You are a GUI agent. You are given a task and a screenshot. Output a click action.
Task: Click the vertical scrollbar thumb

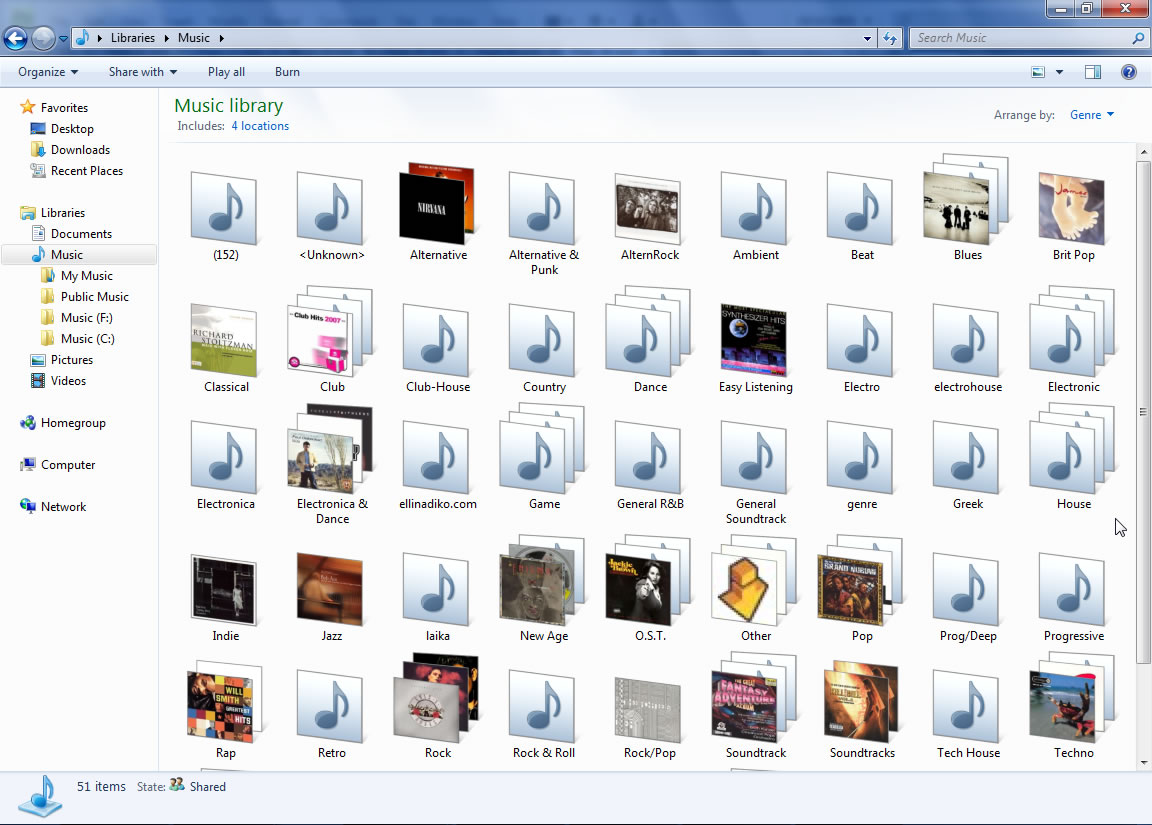pos(1143,410)
